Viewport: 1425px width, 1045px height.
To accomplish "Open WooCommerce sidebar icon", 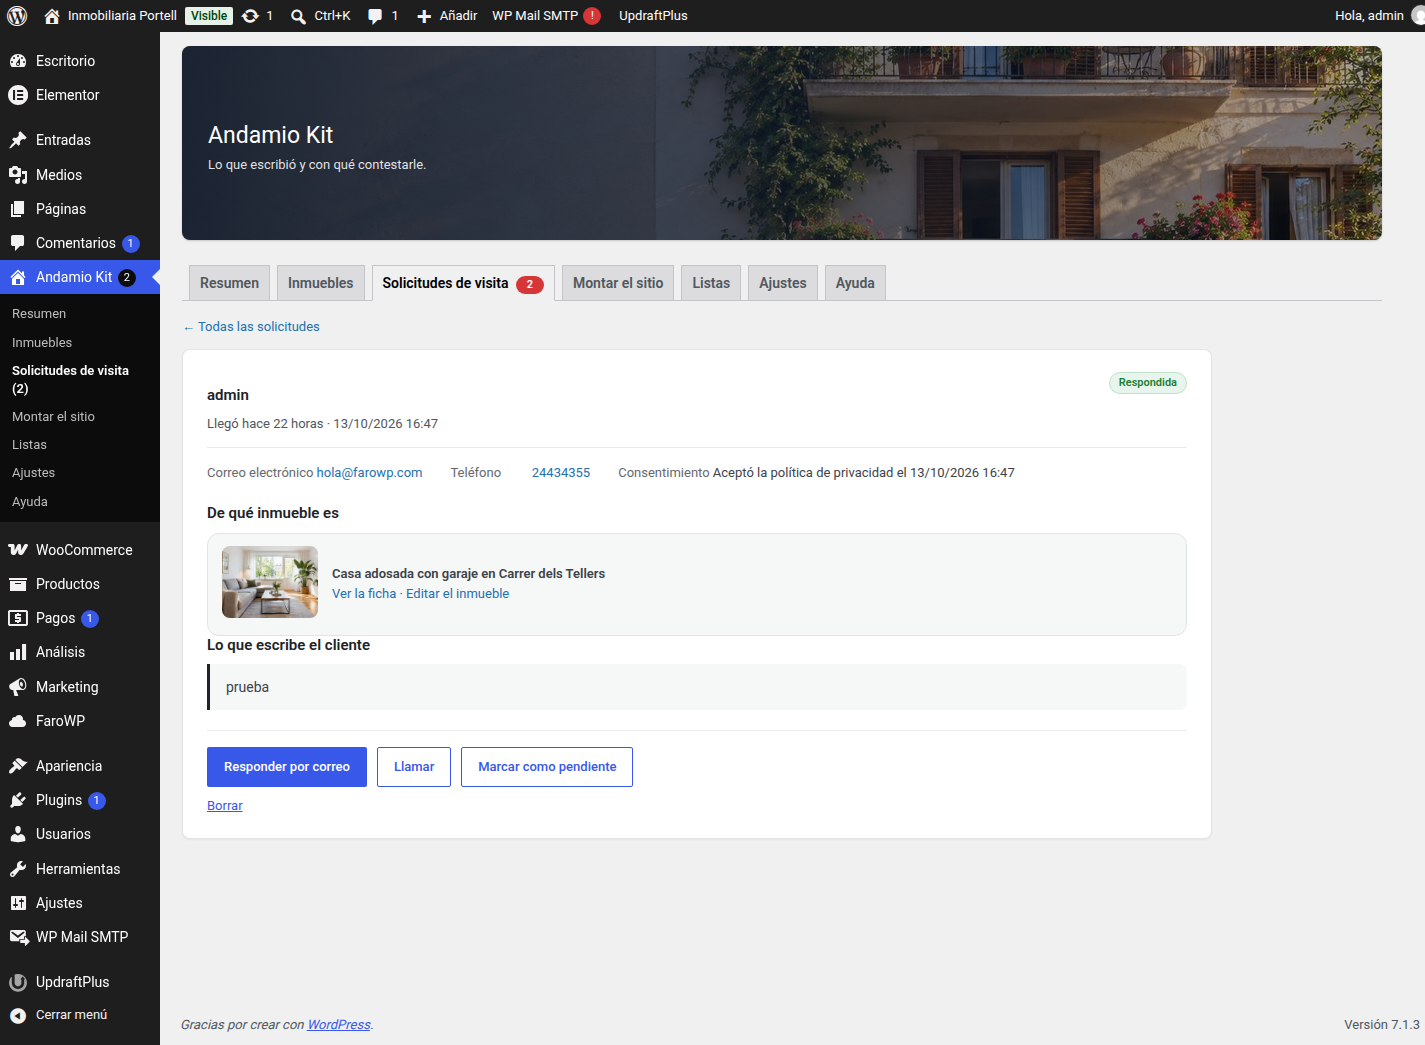I will pos(18,550).
